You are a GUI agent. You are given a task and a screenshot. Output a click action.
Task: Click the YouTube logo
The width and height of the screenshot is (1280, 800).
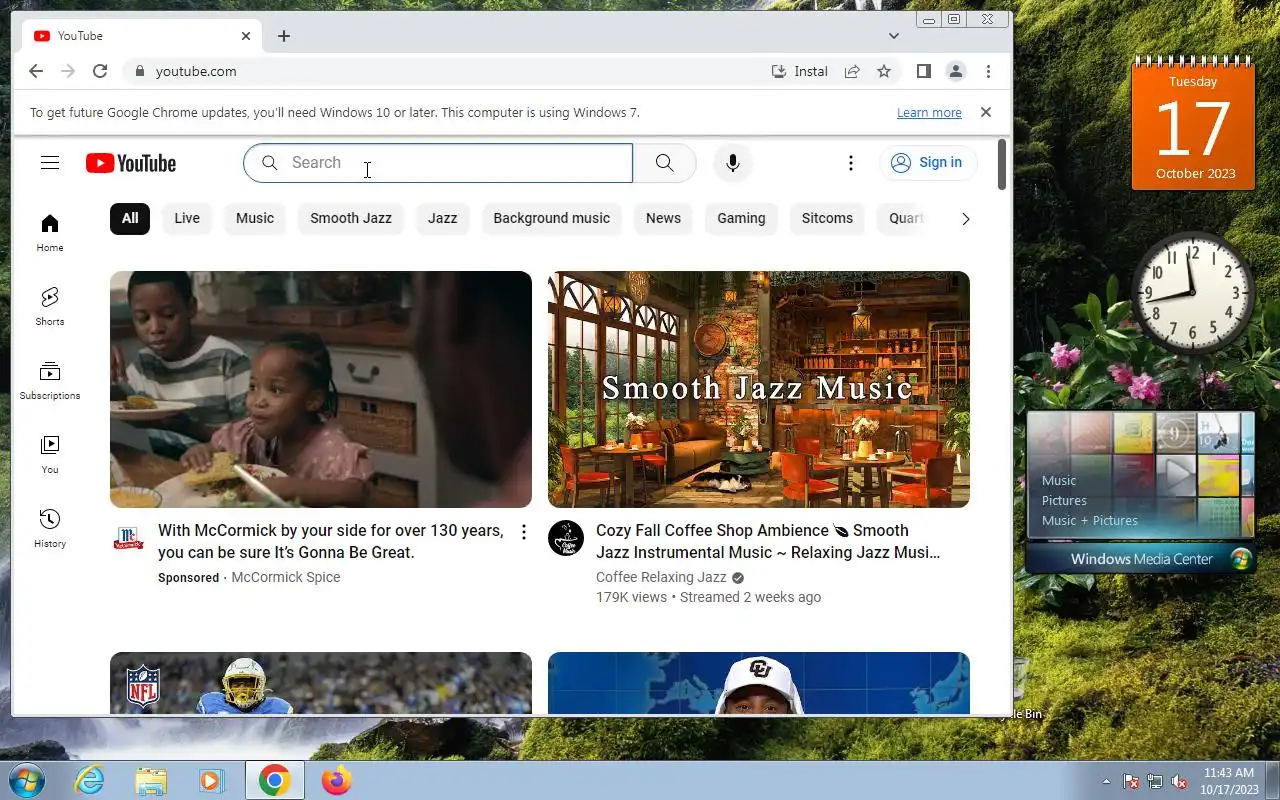pyautogui.click(x=131, y=163)
